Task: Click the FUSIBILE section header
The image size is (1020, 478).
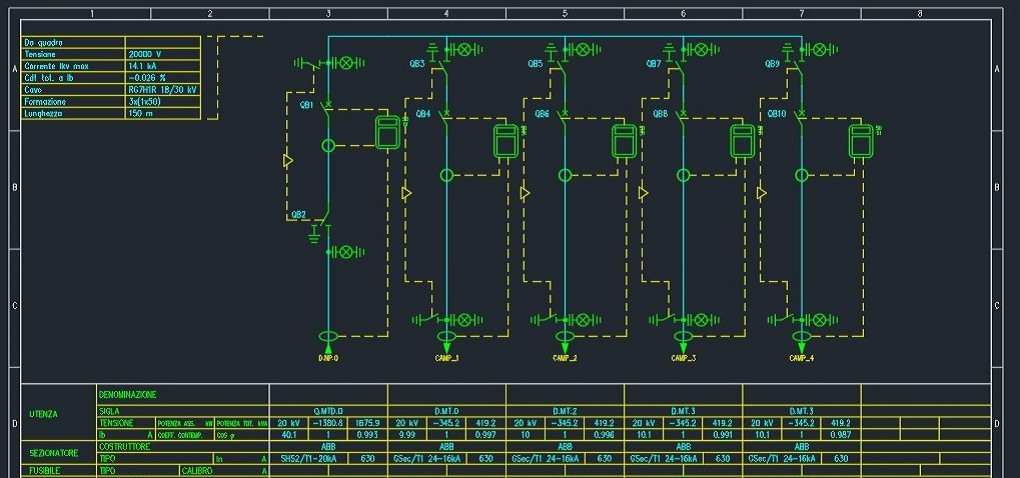Action: (45, 470)
